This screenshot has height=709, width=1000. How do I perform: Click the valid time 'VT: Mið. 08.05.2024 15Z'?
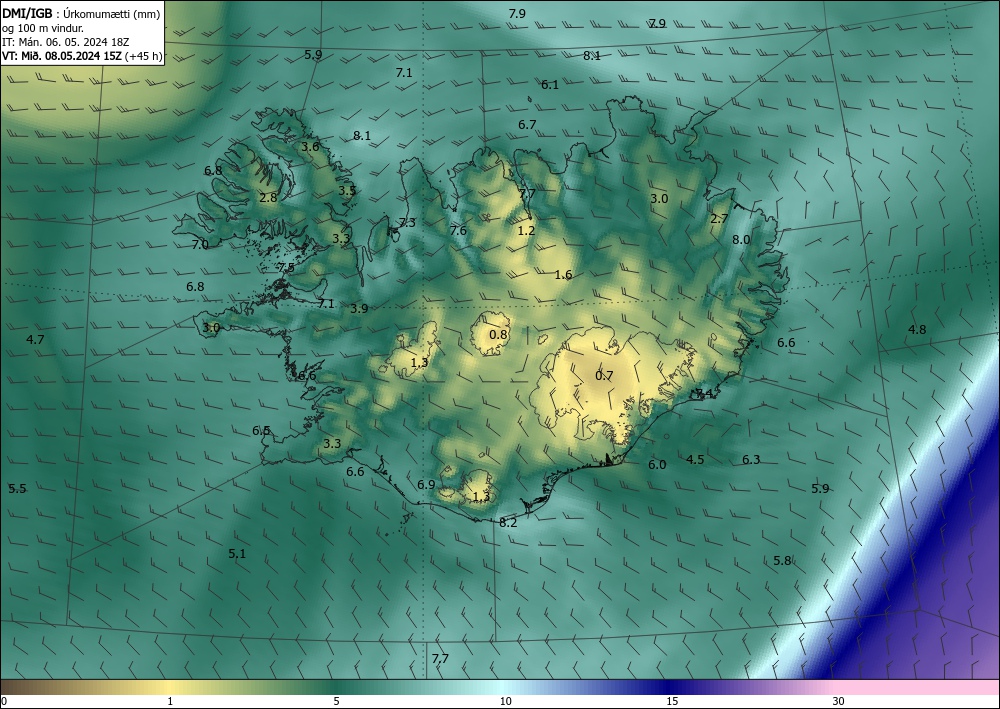[61, 56]
